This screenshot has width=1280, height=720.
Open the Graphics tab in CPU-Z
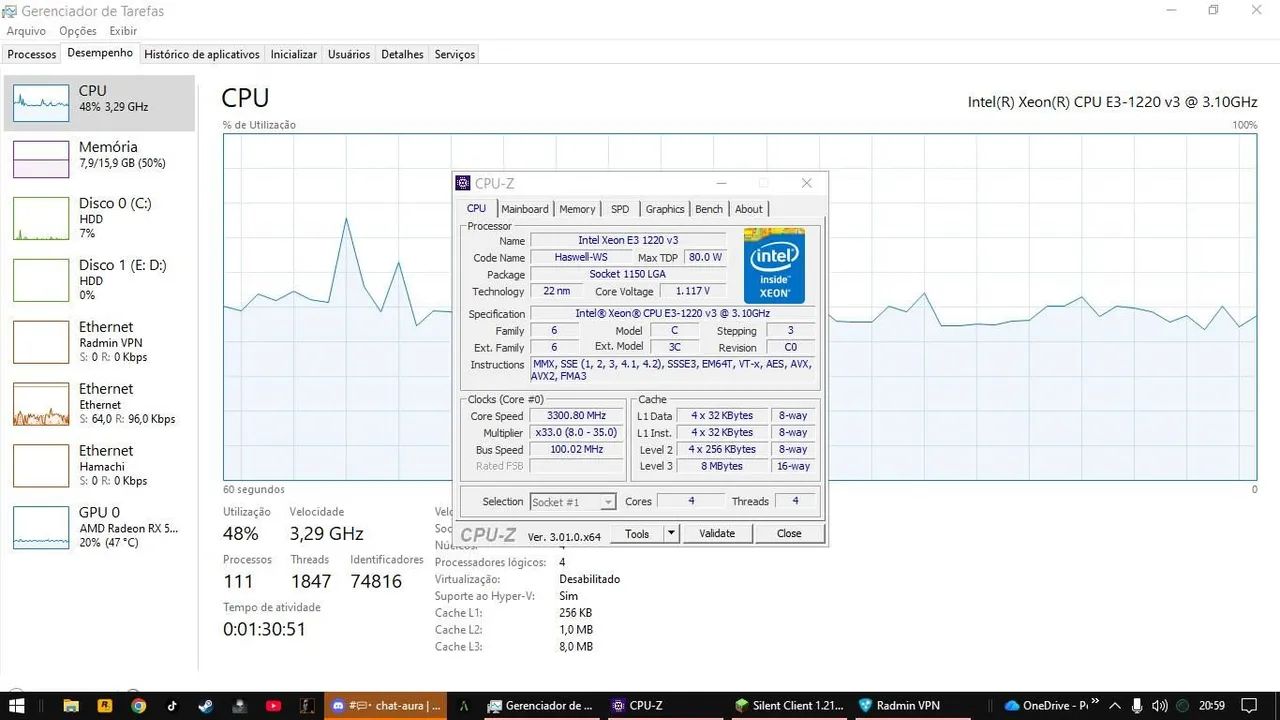coord(665,209)
